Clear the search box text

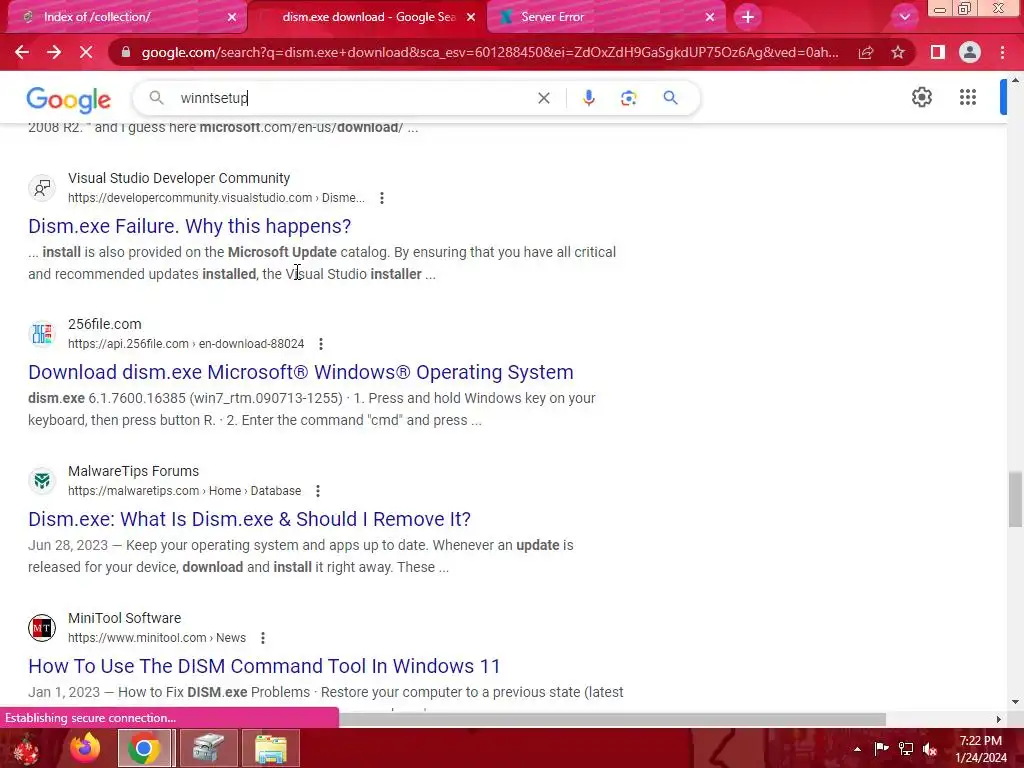(543, 98)
